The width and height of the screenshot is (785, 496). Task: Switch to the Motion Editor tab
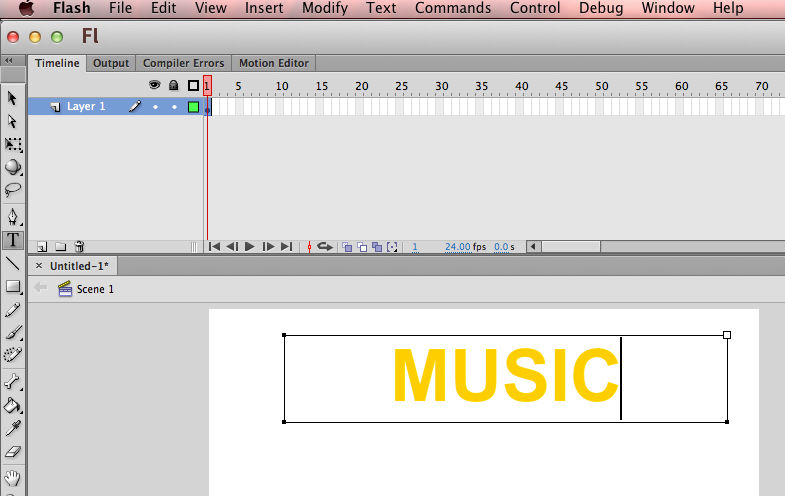point(274,63)
